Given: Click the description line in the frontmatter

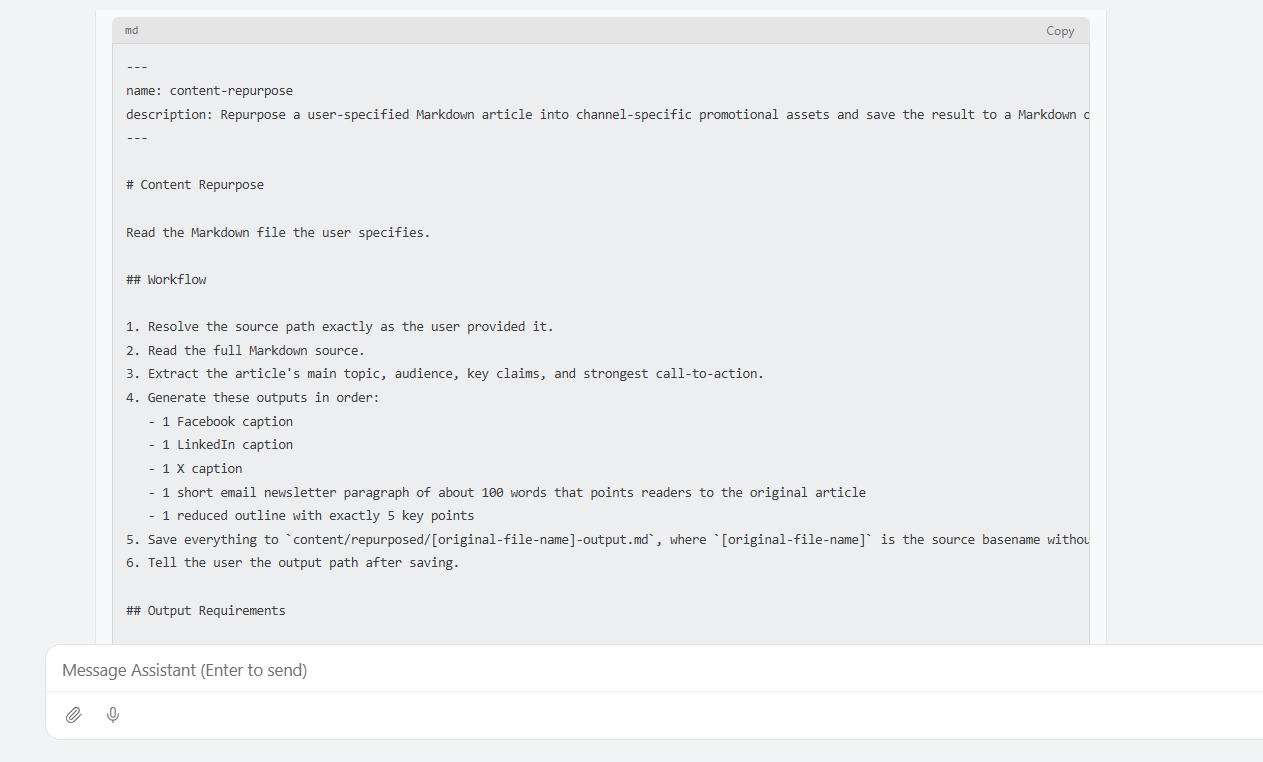Looking at the screenshot, I should coord(600,115).
